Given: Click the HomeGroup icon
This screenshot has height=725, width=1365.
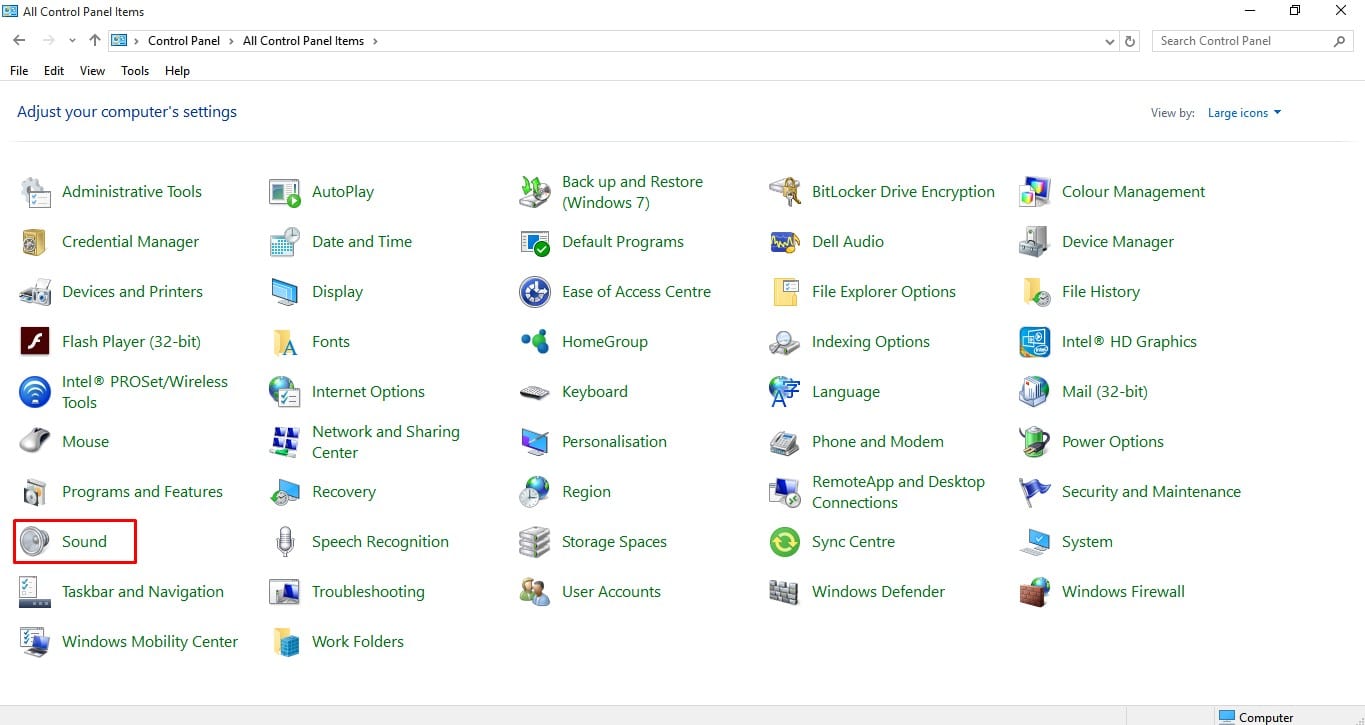Looking at the screenshot, I should tap(535, 342).
